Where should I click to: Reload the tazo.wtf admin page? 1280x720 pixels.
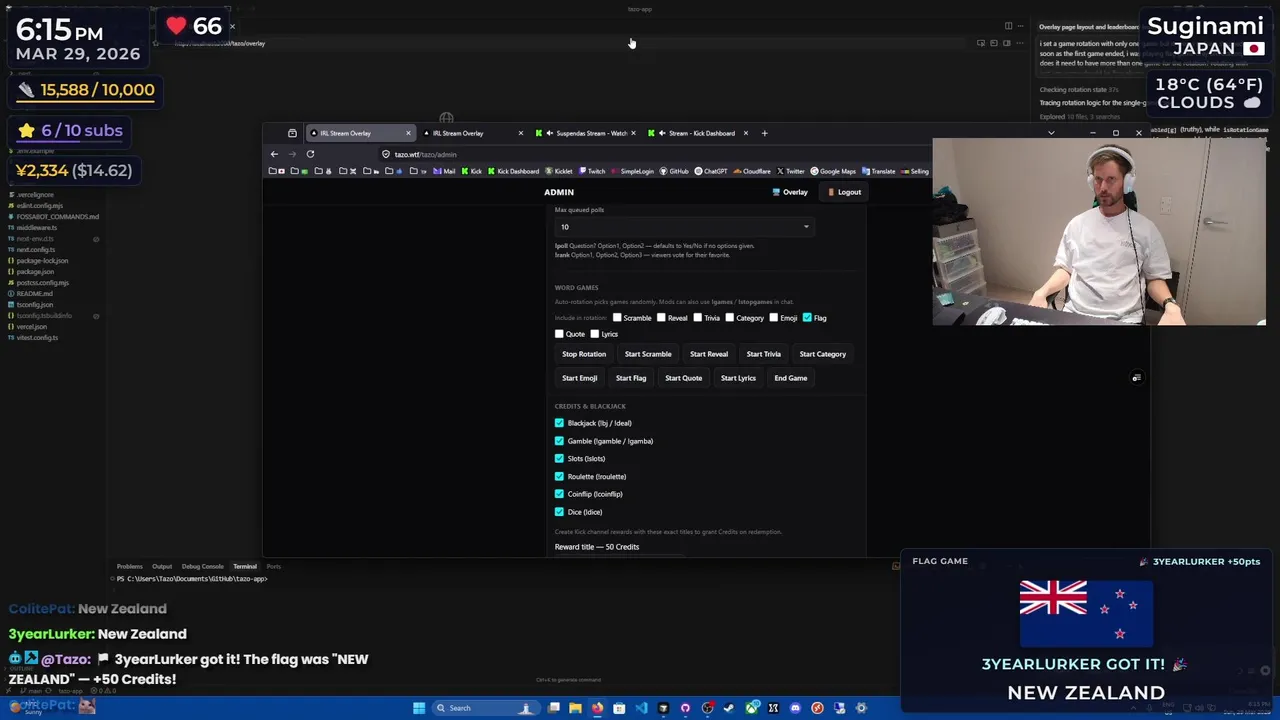pos(310,154)
